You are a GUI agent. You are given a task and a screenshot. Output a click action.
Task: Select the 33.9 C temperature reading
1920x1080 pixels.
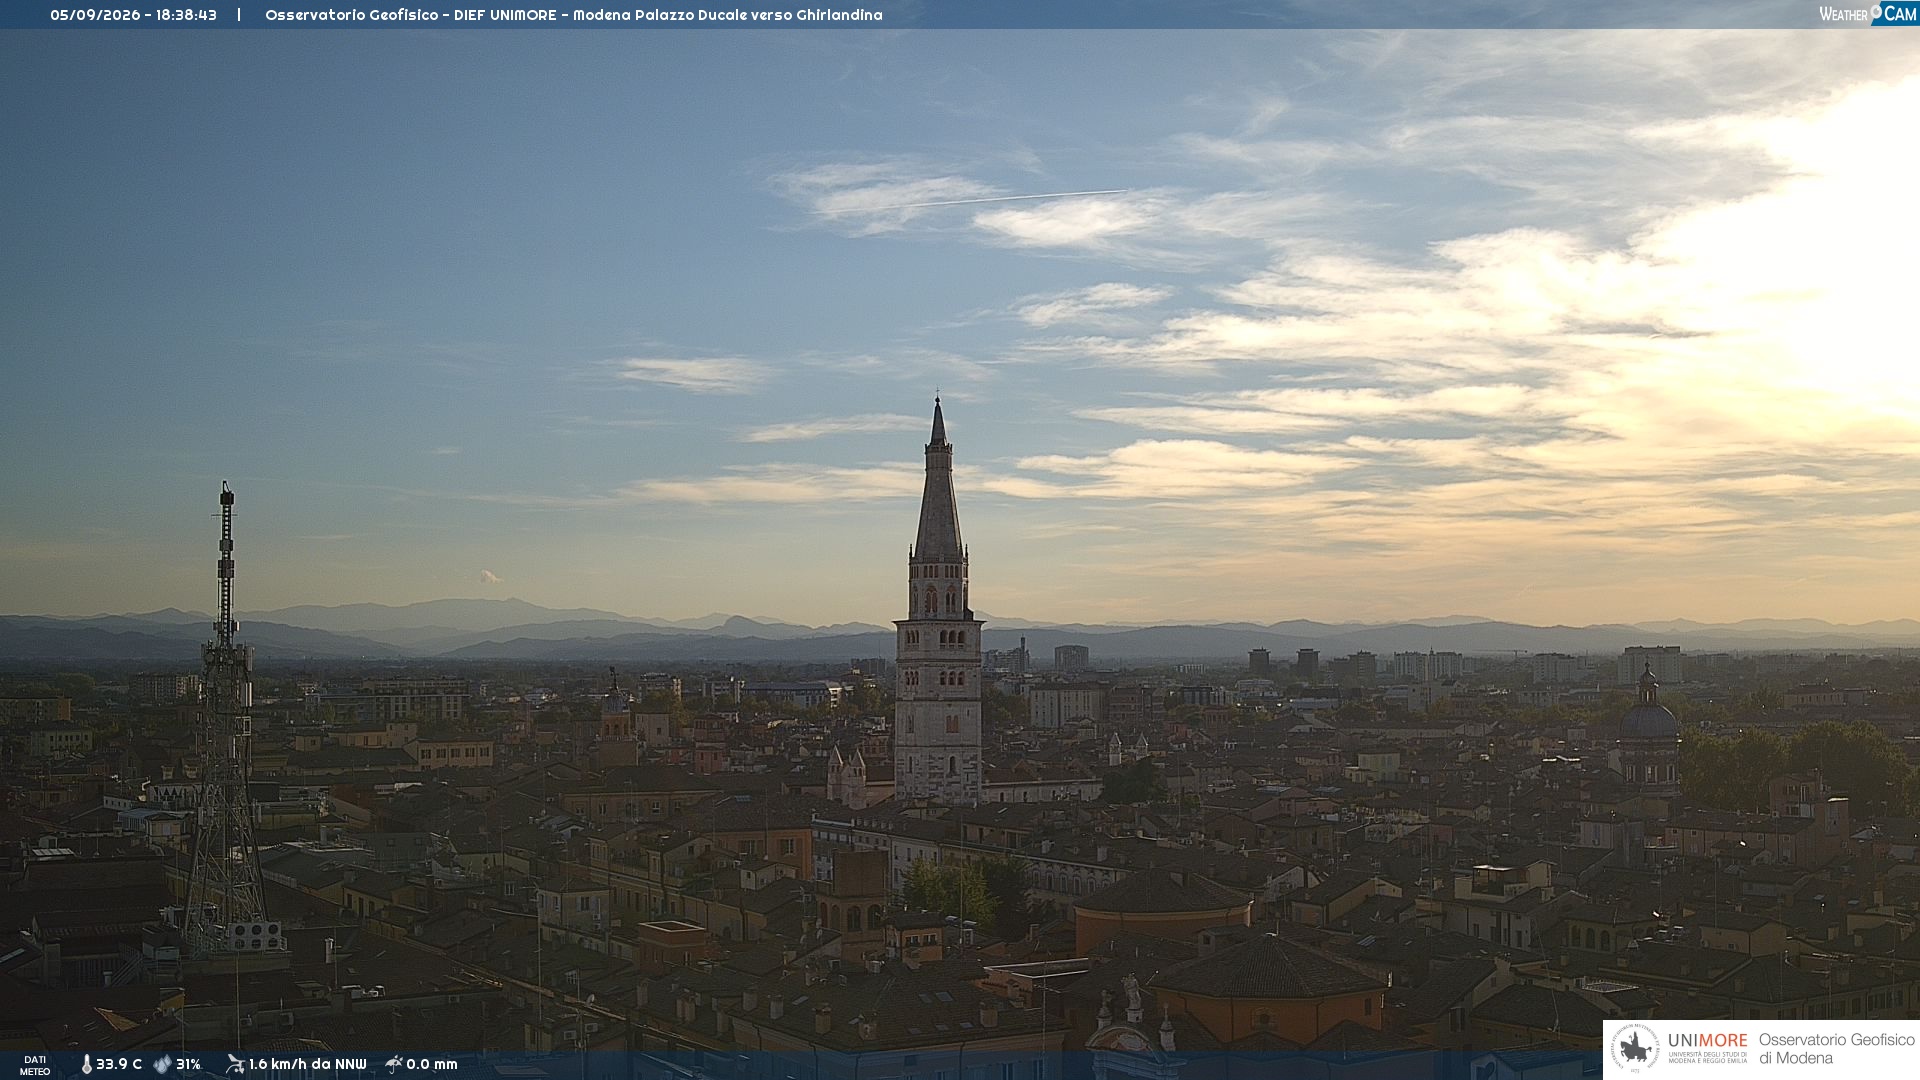[119, 1064]
